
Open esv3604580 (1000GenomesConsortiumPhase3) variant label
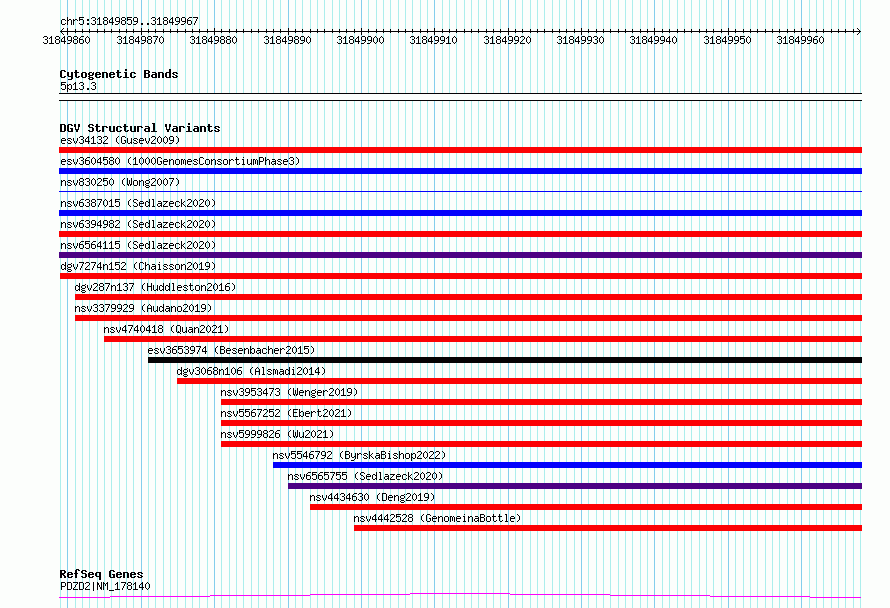coord(180,161)
